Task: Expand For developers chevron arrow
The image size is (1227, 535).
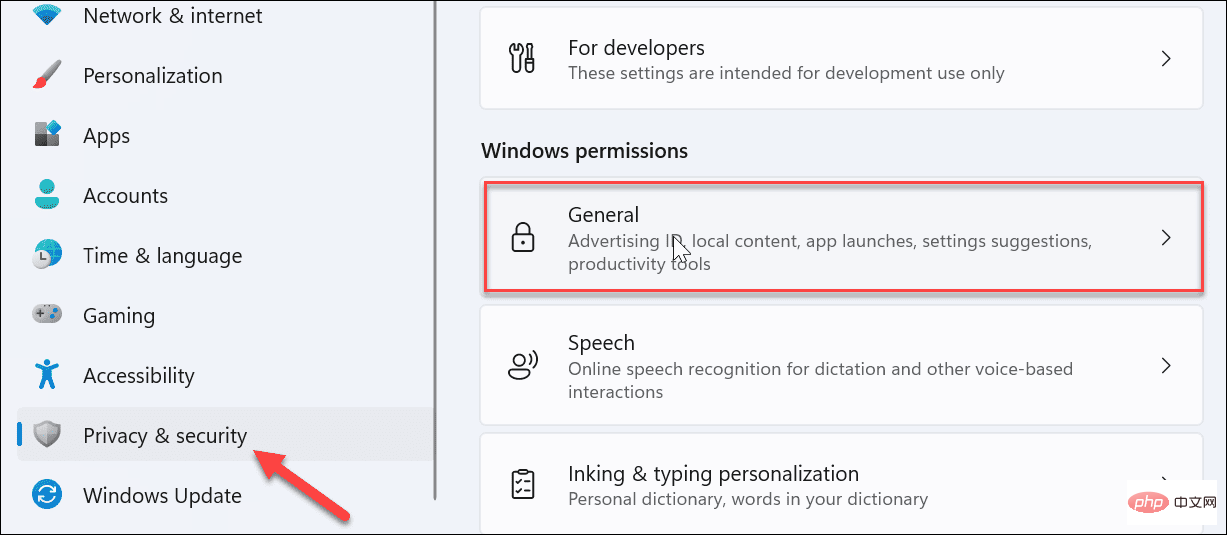Action: click(1166, 59)
